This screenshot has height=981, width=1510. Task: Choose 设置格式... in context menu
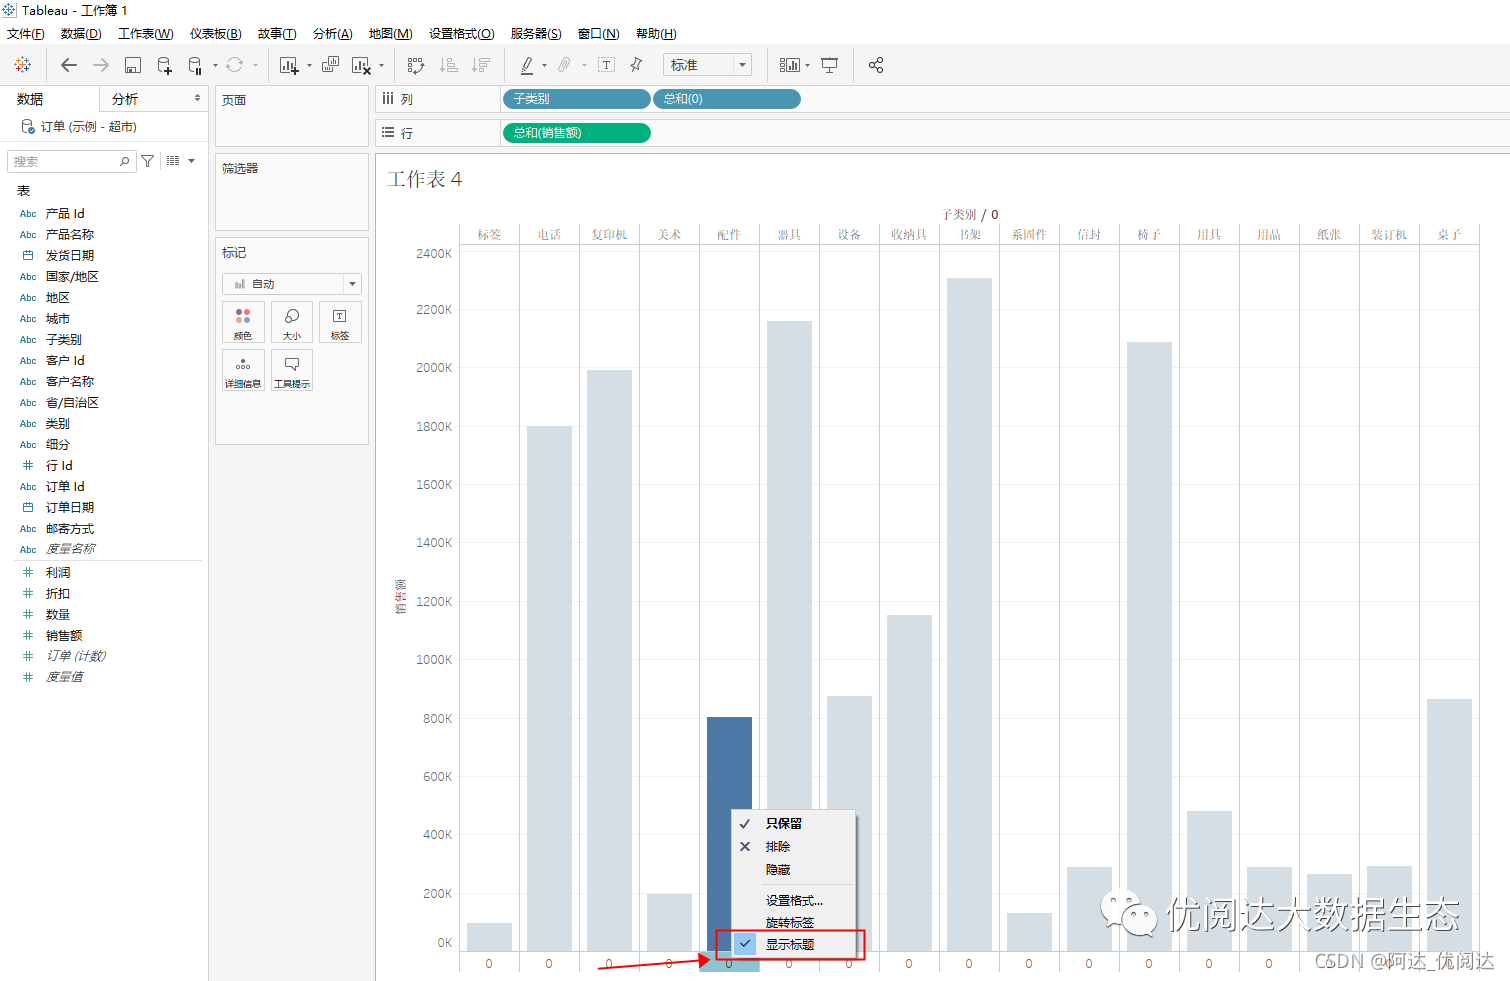(x=794, y=900)
